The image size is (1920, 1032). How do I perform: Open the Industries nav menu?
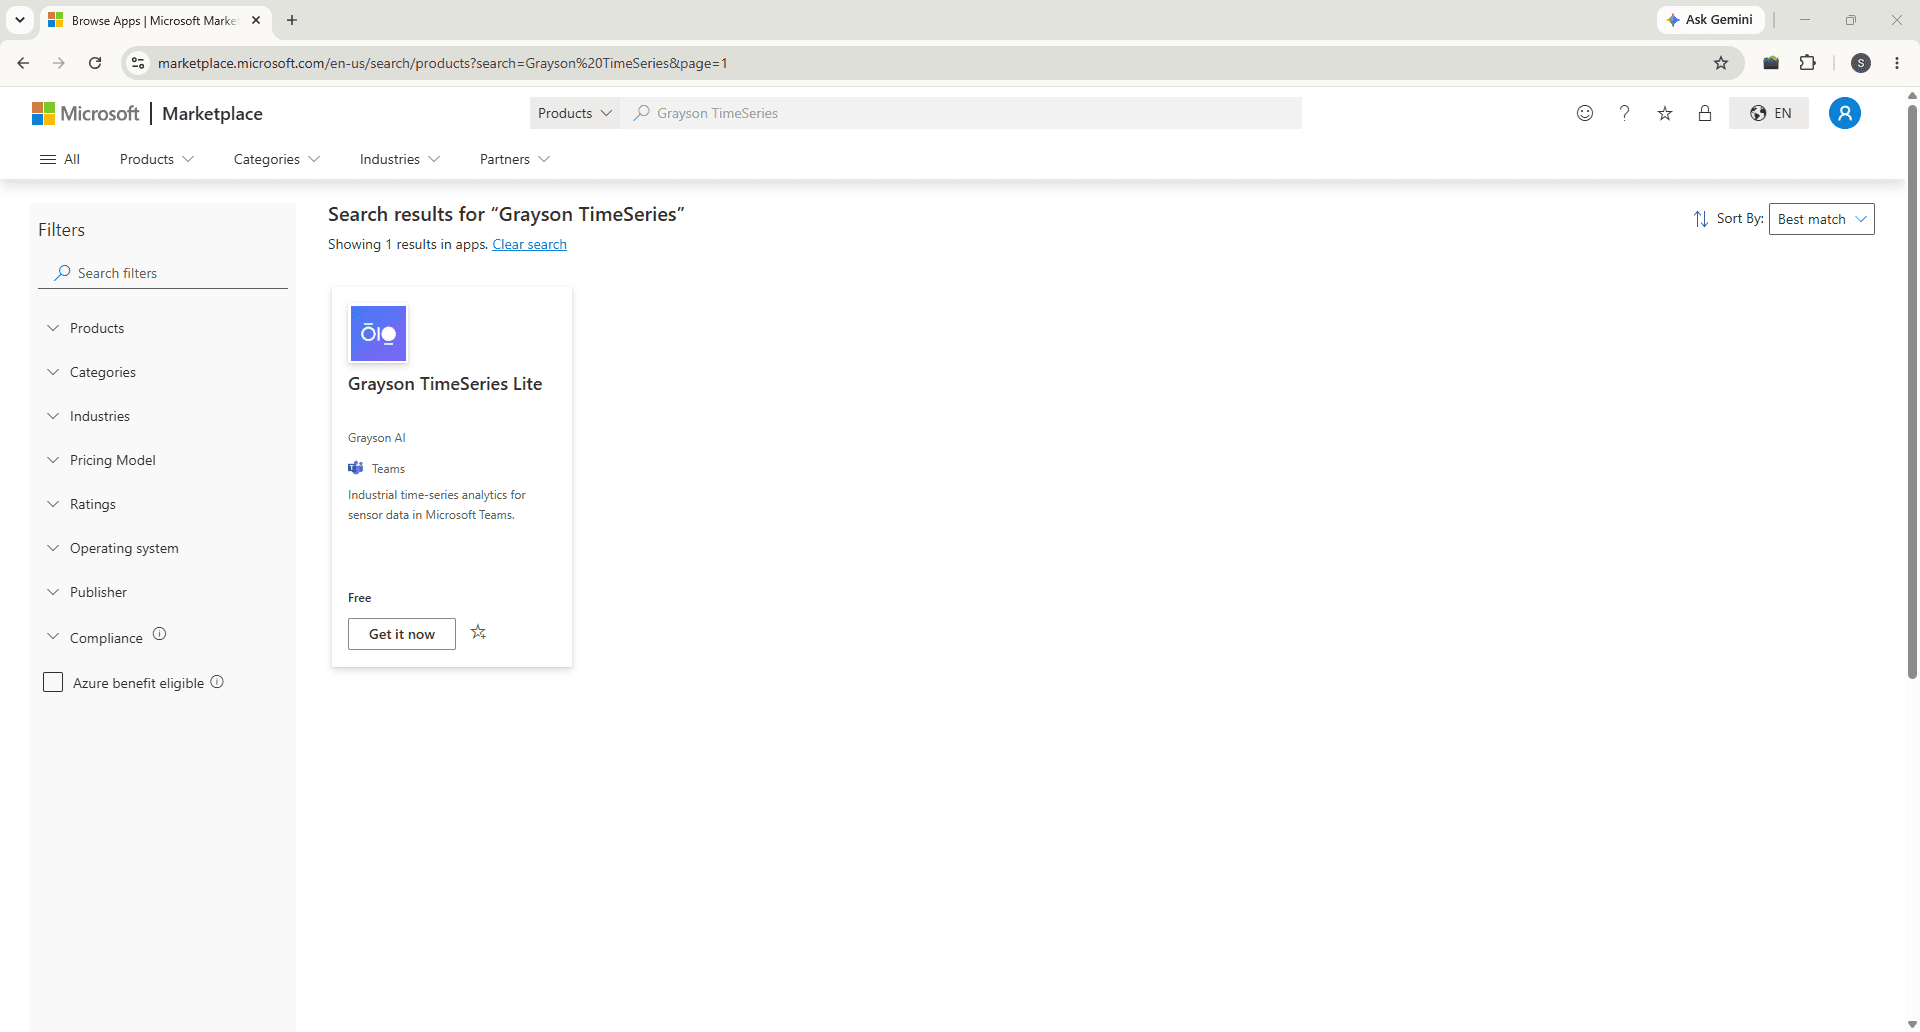tap(400, 159)
